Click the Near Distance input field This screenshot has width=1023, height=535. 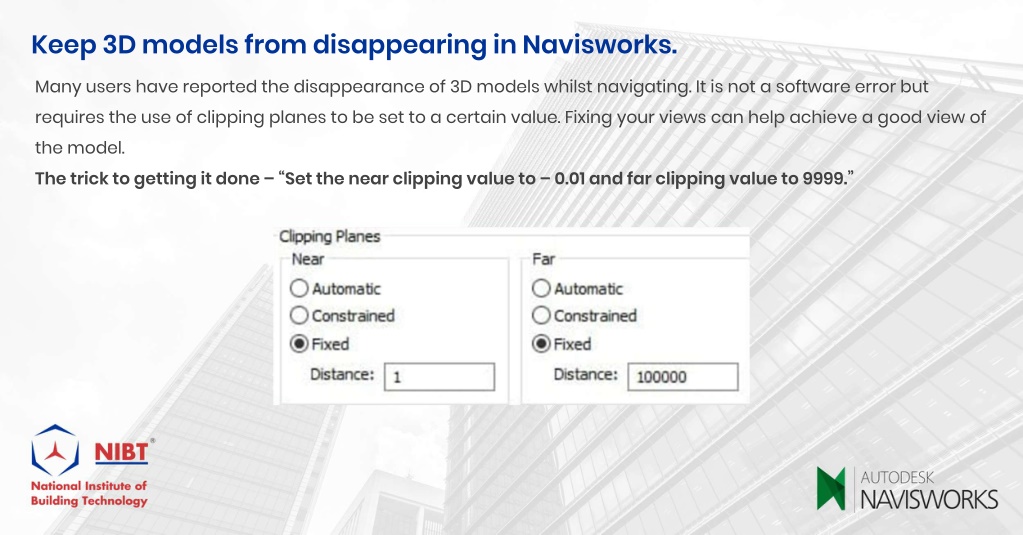tap(439, 377)
